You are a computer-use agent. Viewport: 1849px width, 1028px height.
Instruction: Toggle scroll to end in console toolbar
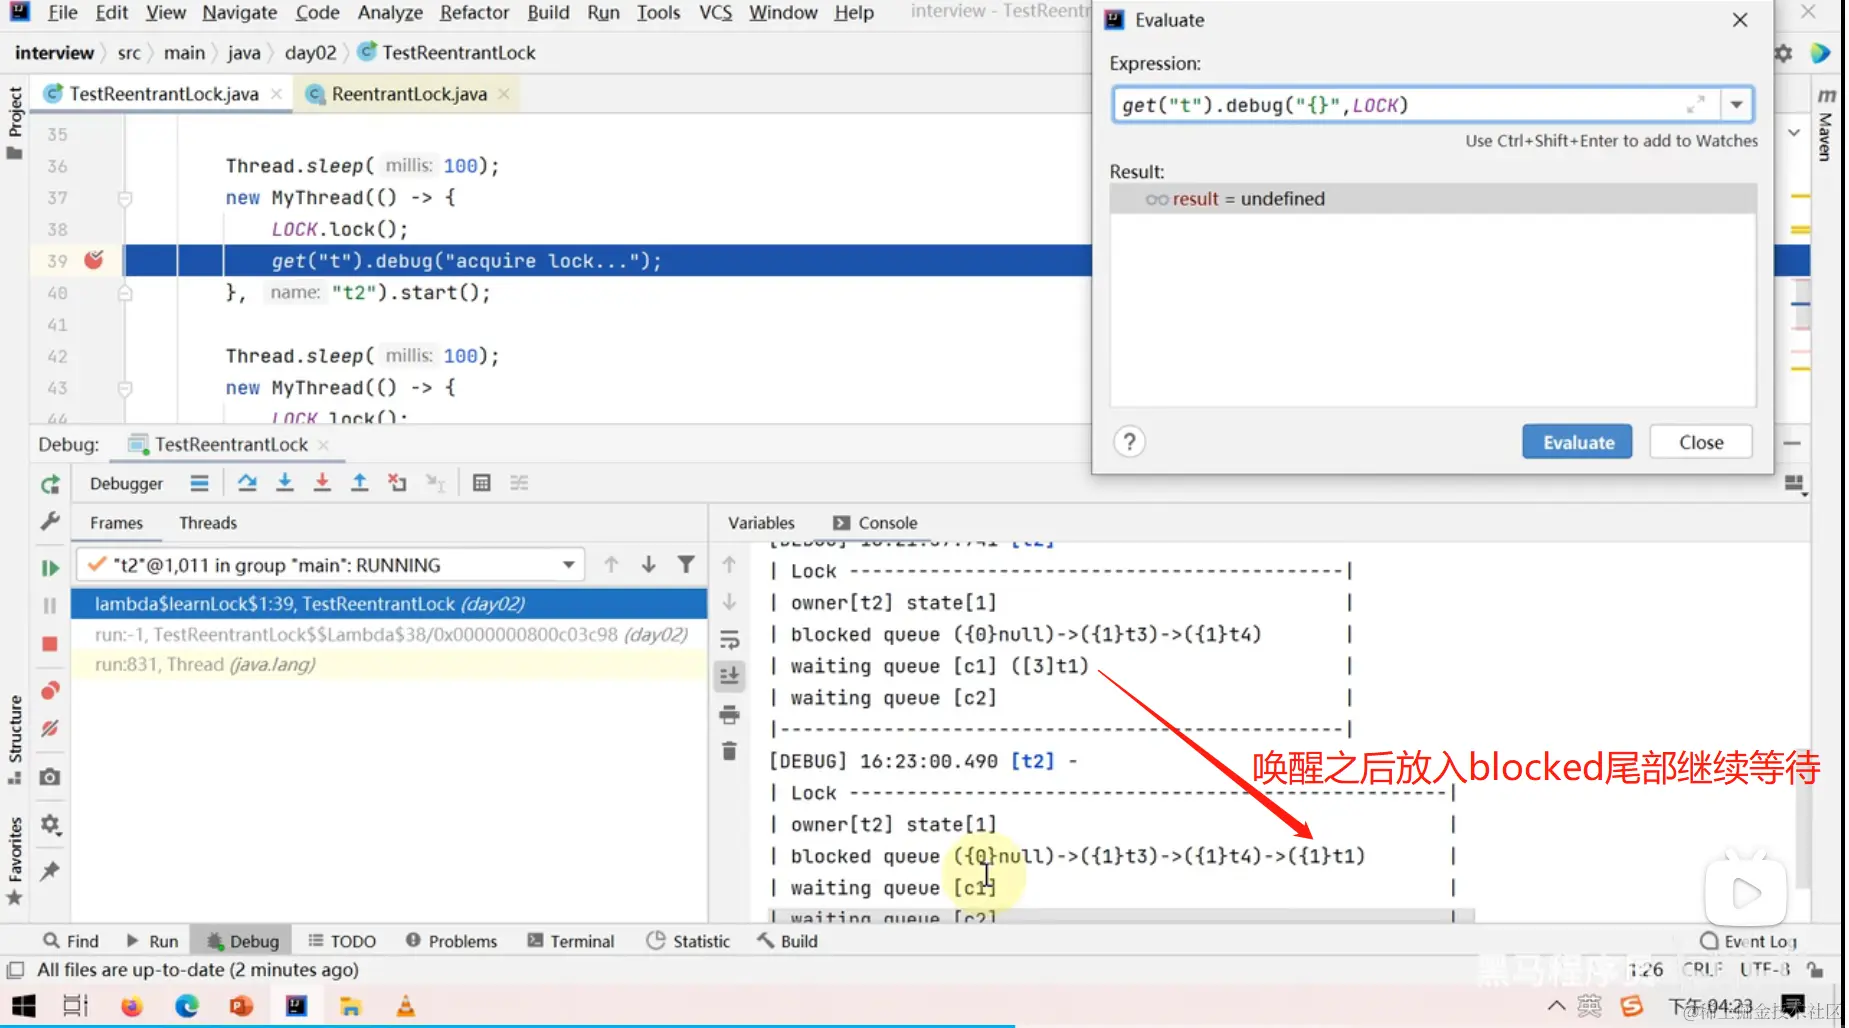click(730, 677)
